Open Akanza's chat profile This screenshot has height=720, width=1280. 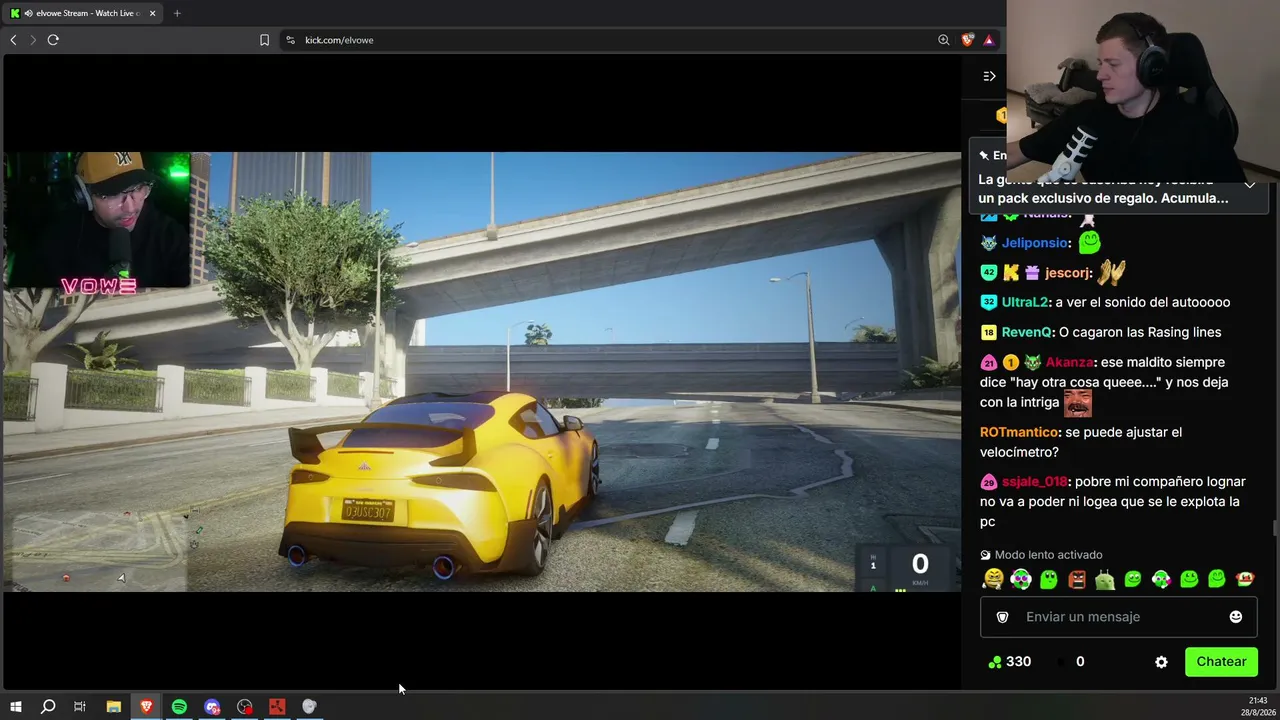[1069, 362]
